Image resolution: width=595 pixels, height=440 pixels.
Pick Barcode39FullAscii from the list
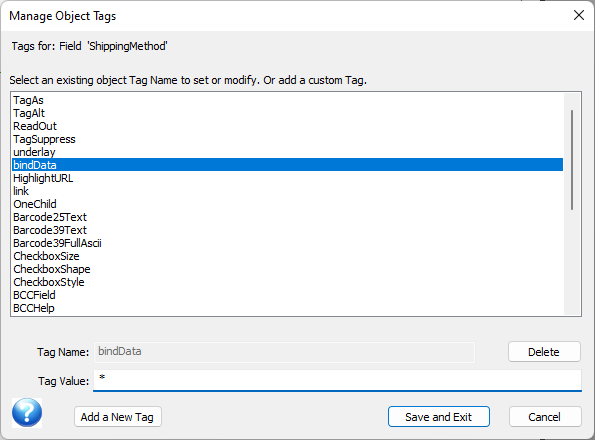click(x=287, y=243)
